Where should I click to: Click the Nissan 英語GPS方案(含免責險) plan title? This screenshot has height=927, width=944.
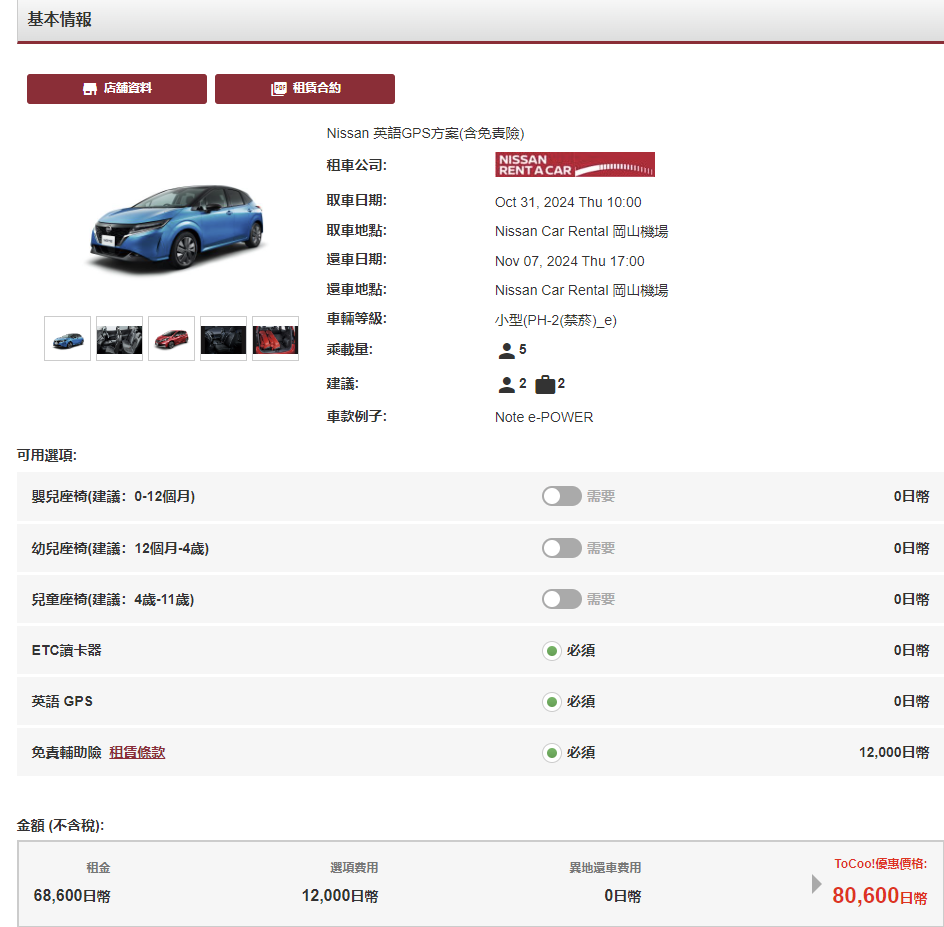tap(426, 133)
